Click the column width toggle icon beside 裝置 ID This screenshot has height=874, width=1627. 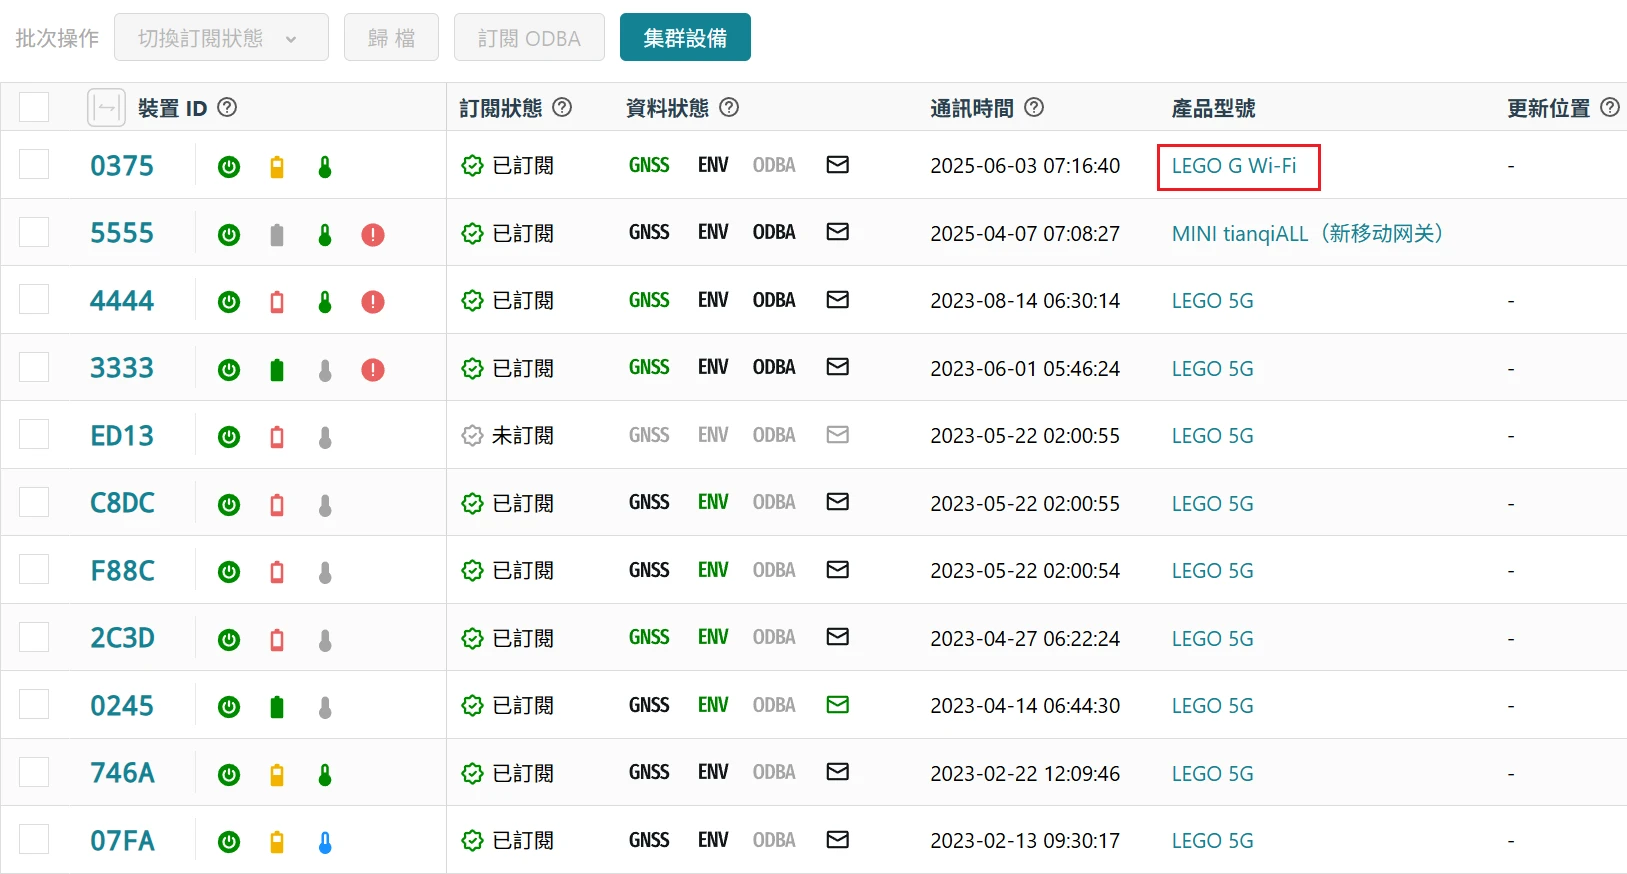click(106, 108)
